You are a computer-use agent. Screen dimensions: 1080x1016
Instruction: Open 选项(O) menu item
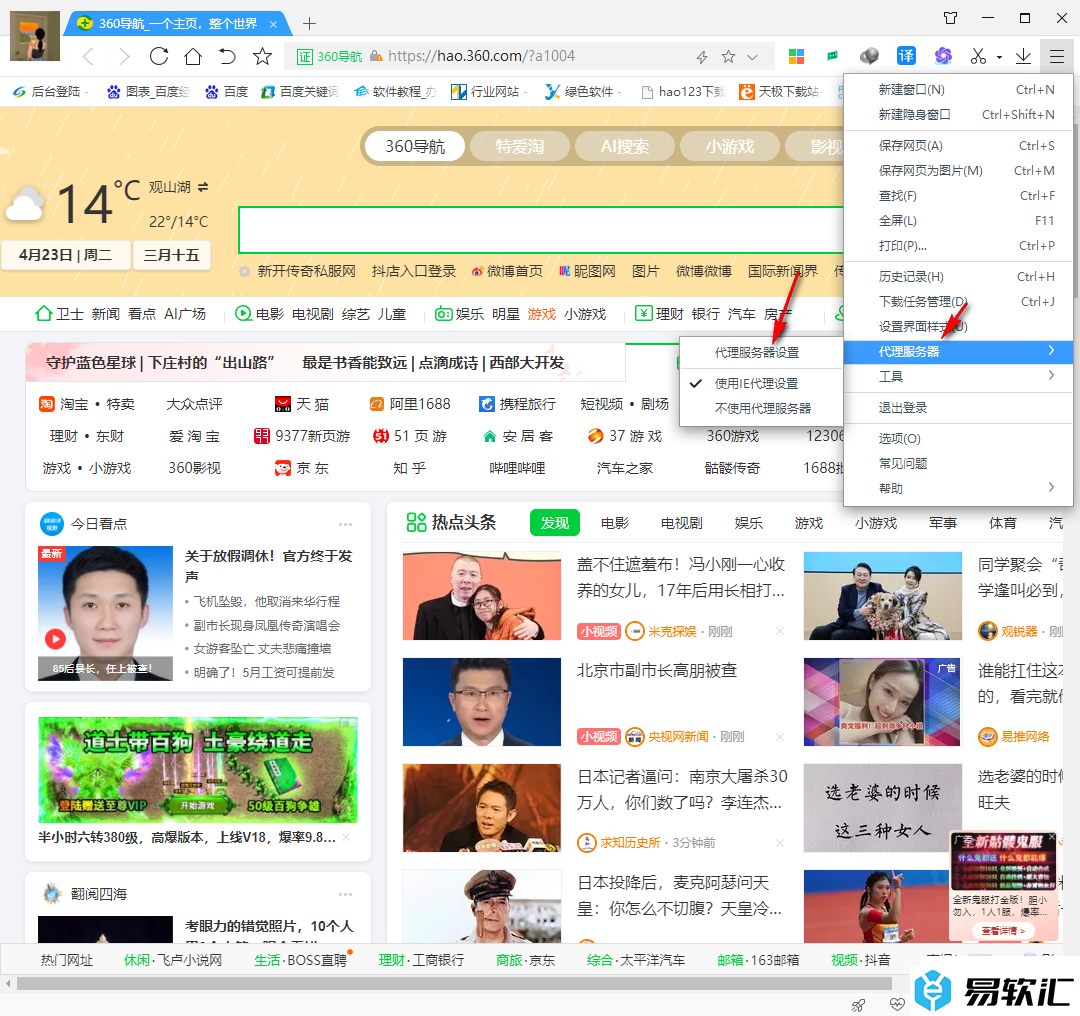958,438
